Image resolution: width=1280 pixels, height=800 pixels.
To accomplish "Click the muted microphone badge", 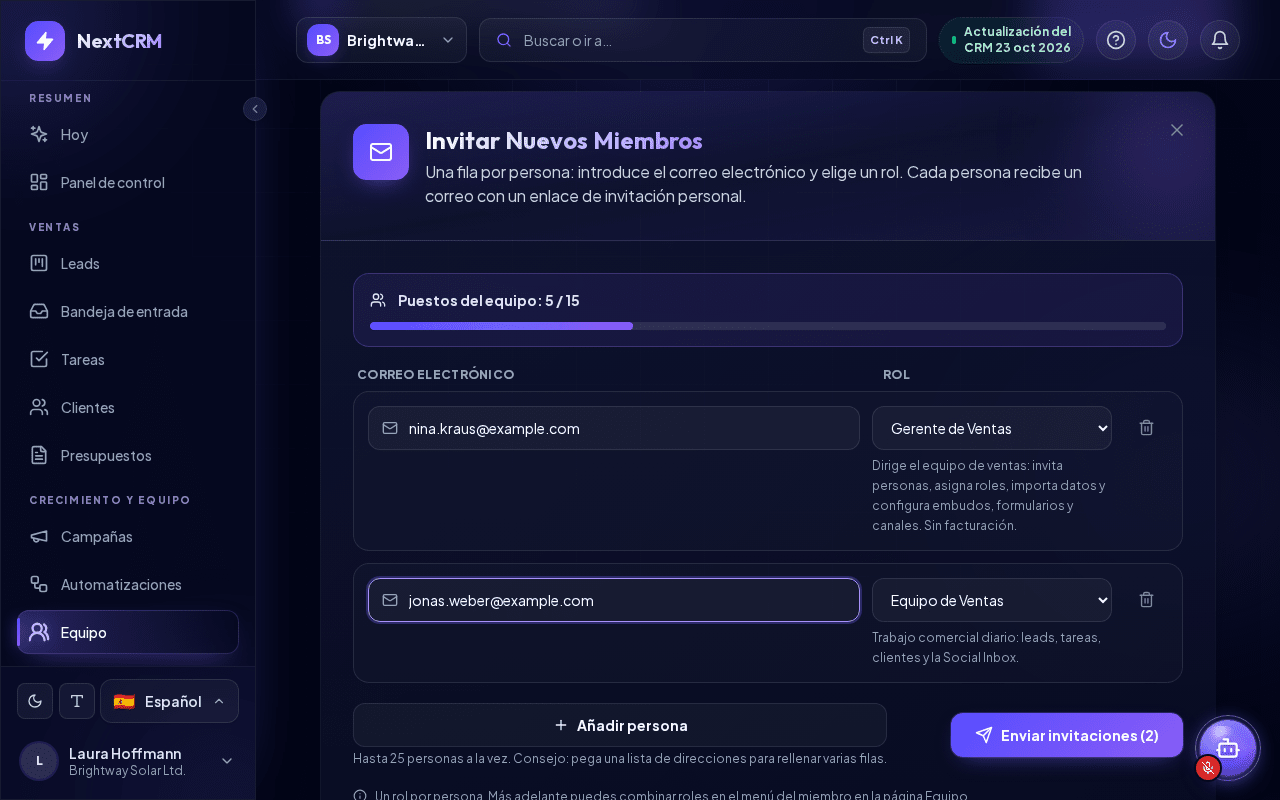I will point(1208,768).
